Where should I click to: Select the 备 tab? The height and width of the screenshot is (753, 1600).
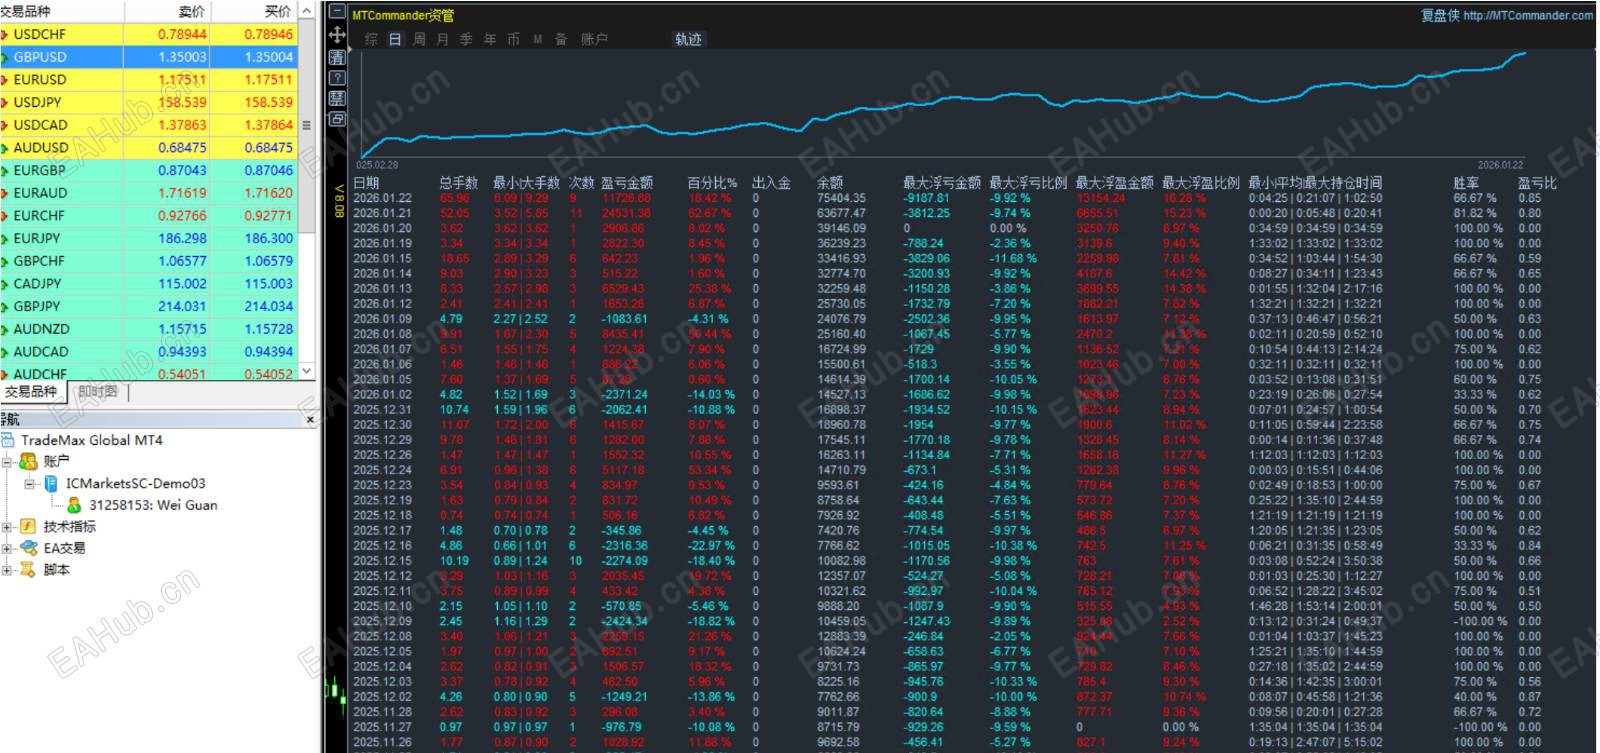pos(561,39)
